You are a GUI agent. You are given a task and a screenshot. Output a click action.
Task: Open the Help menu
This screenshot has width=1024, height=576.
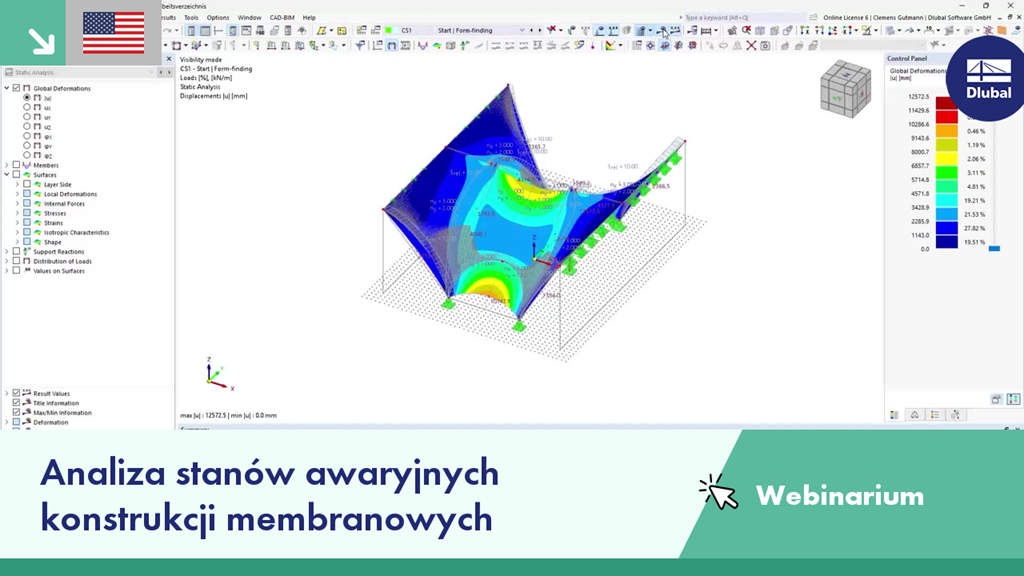309,18
